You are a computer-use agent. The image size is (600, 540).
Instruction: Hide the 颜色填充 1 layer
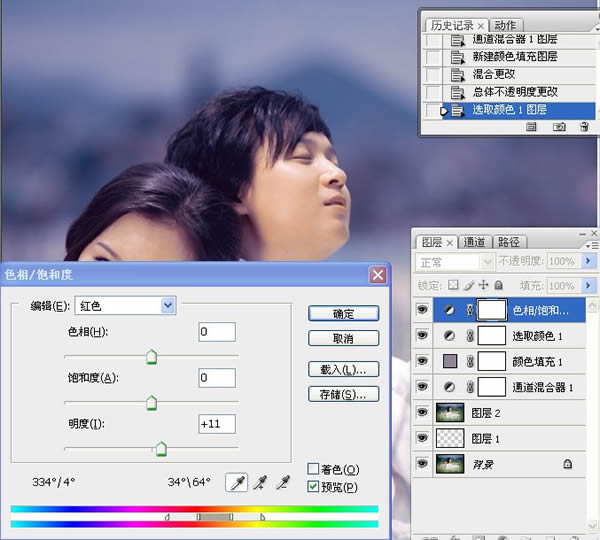[422, 361]
